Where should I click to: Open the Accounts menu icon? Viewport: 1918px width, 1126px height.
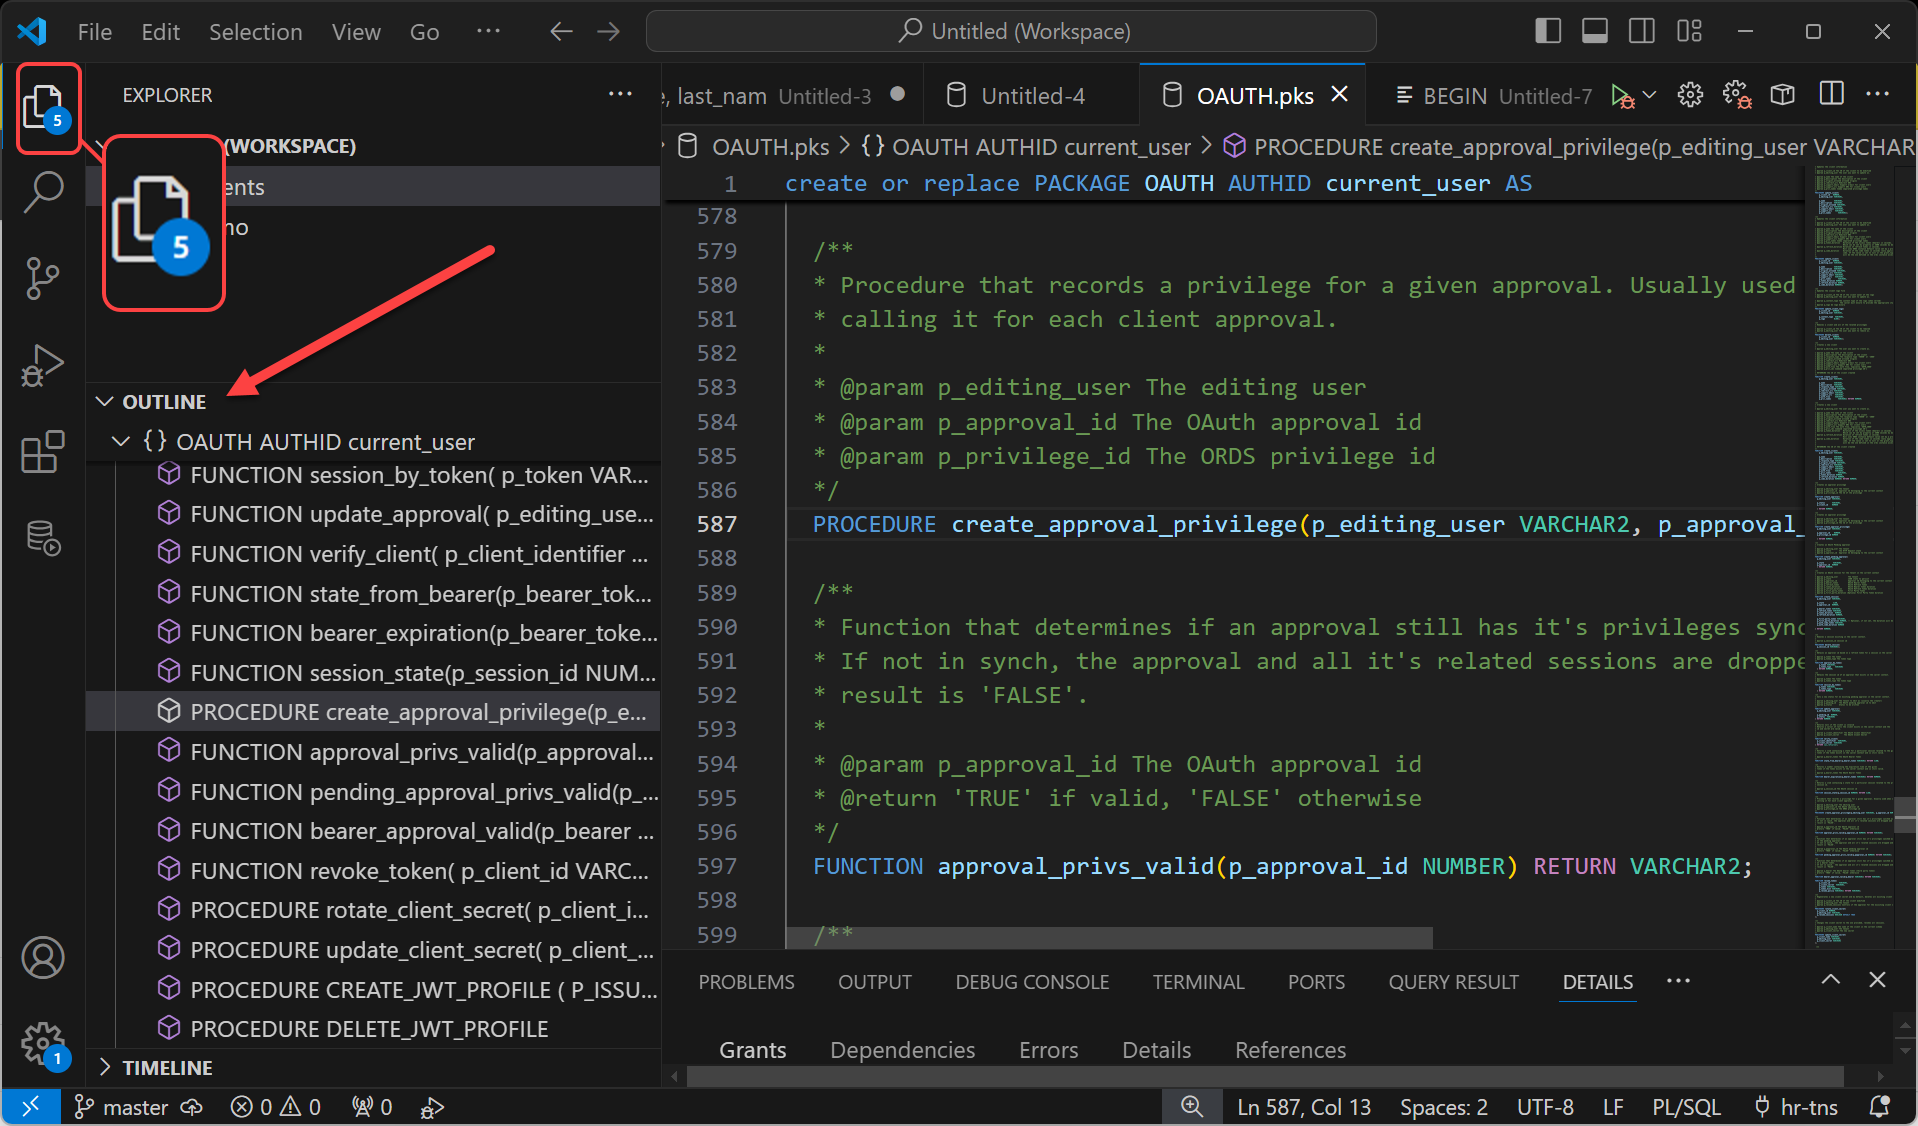(x=43, y=957)
